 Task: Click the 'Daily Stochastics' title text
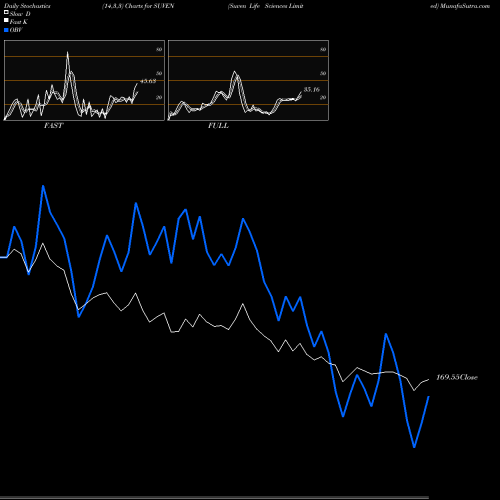click(x=27, y=6)
